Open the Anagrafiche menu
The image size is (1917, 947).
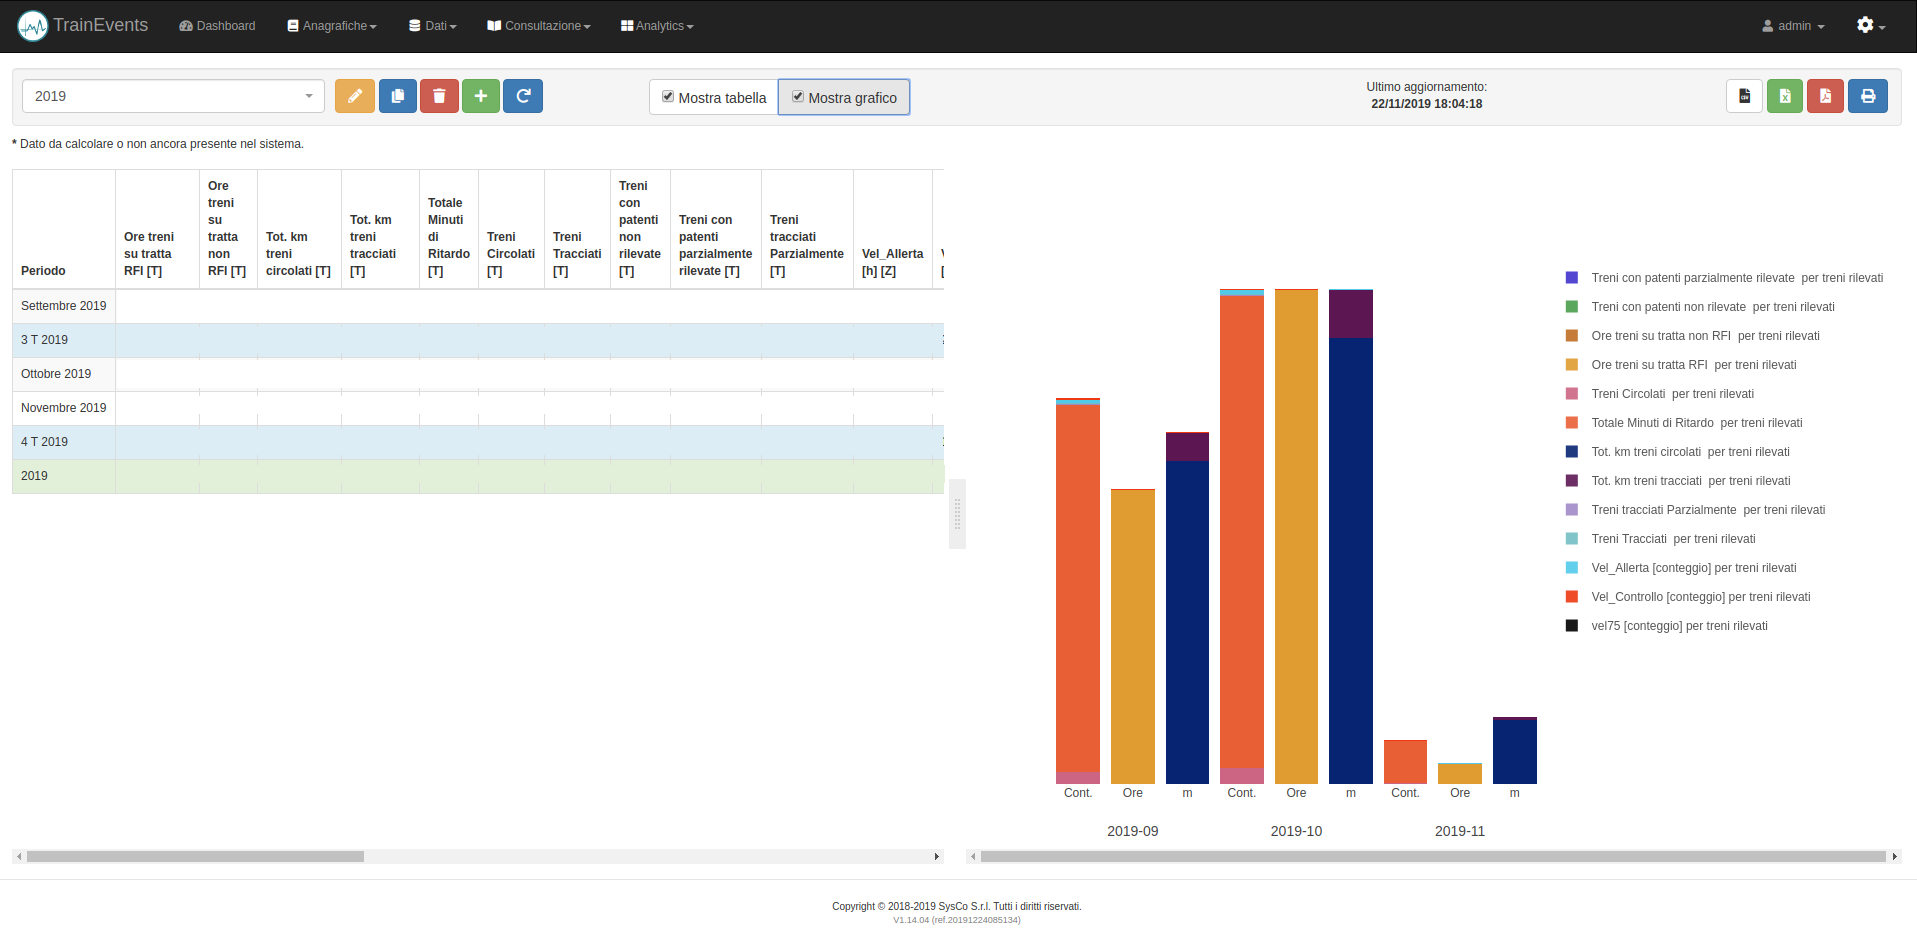(x=332, y=26)
